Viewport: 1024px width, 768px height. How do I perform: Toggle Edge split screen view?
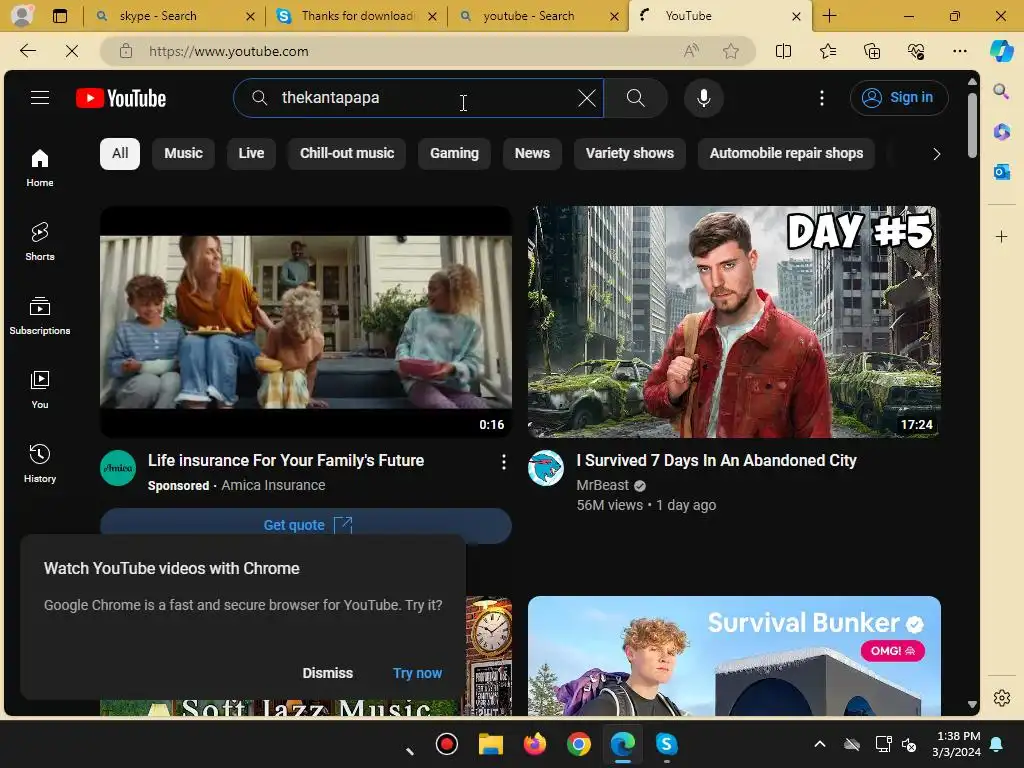(783, 51)
